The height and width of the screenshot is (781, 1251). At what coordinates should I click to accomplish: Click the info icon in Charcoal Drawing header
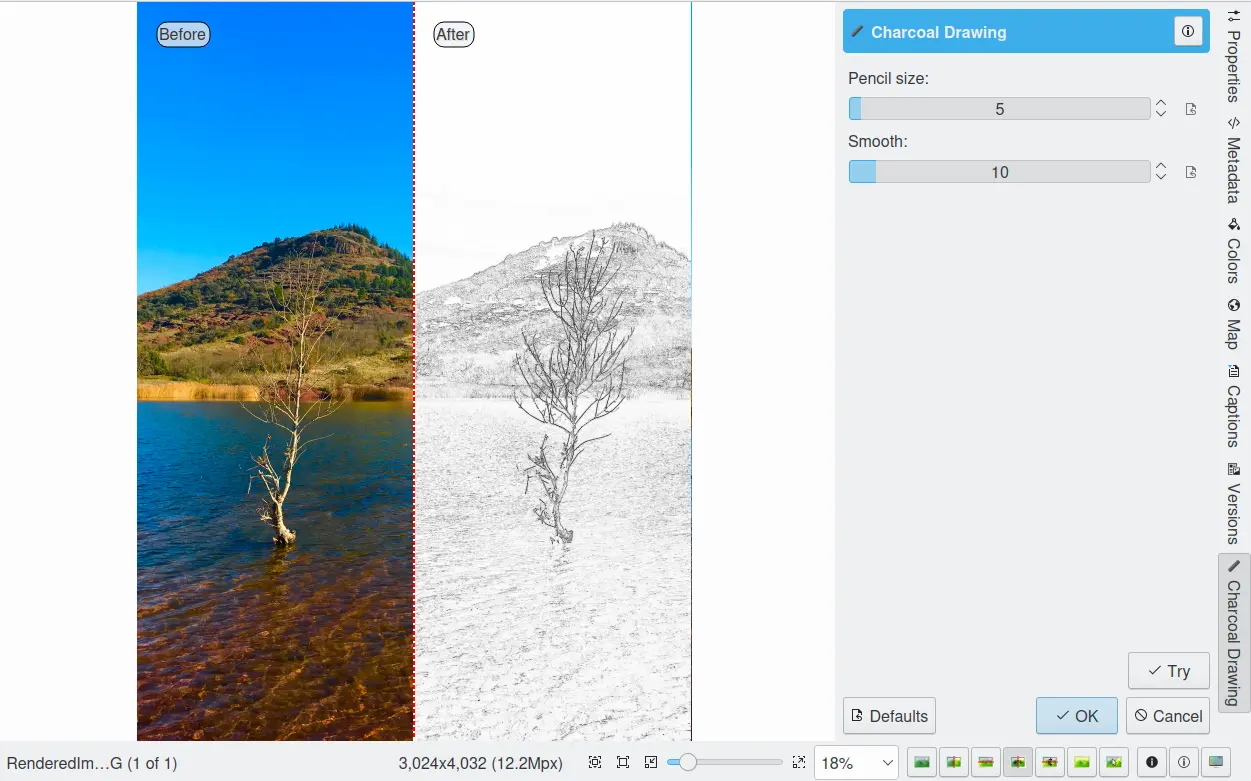1187,32
